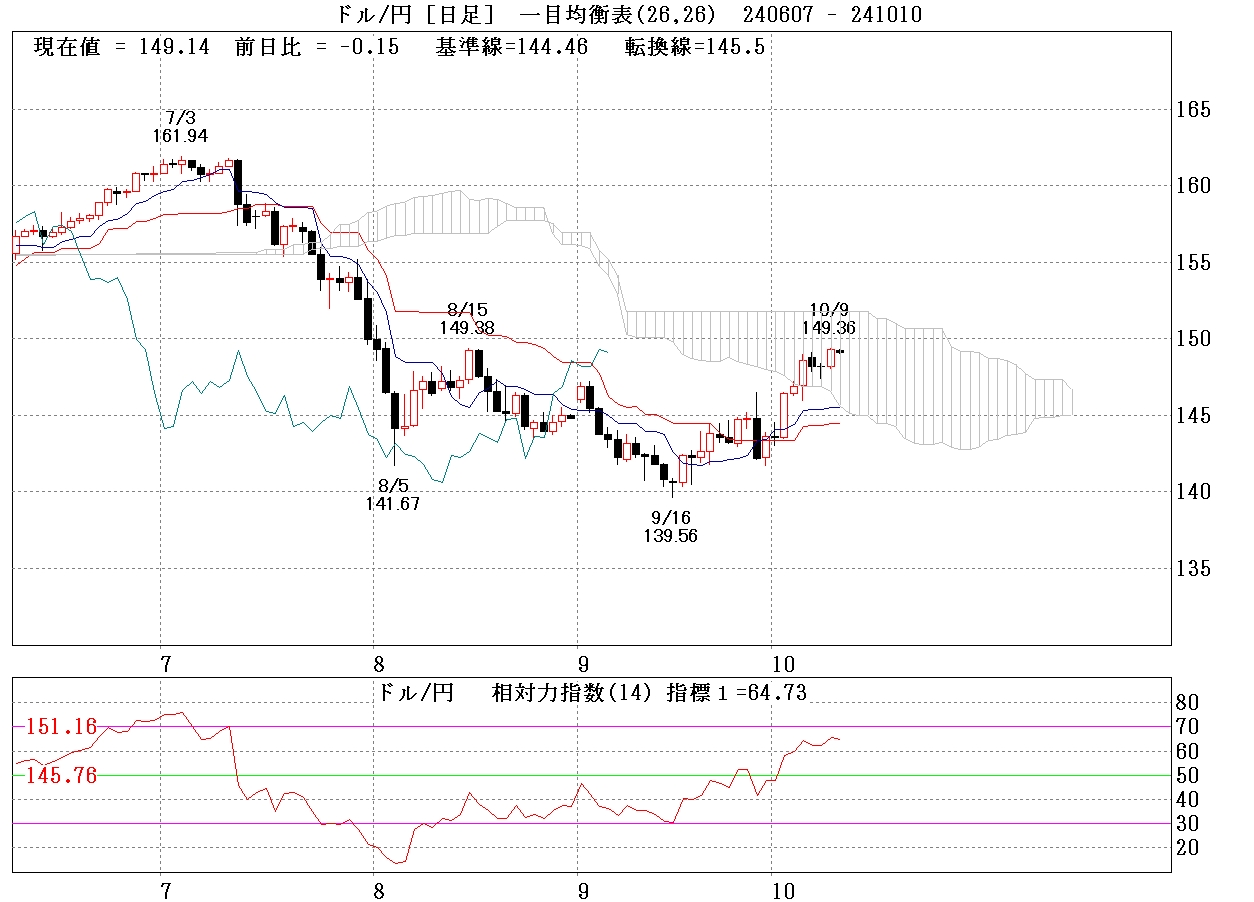Click the 10/9 high label 149.36
The height and width of the screenshot is (902, 1254).
pyautogui.click(x=829, y=327)
